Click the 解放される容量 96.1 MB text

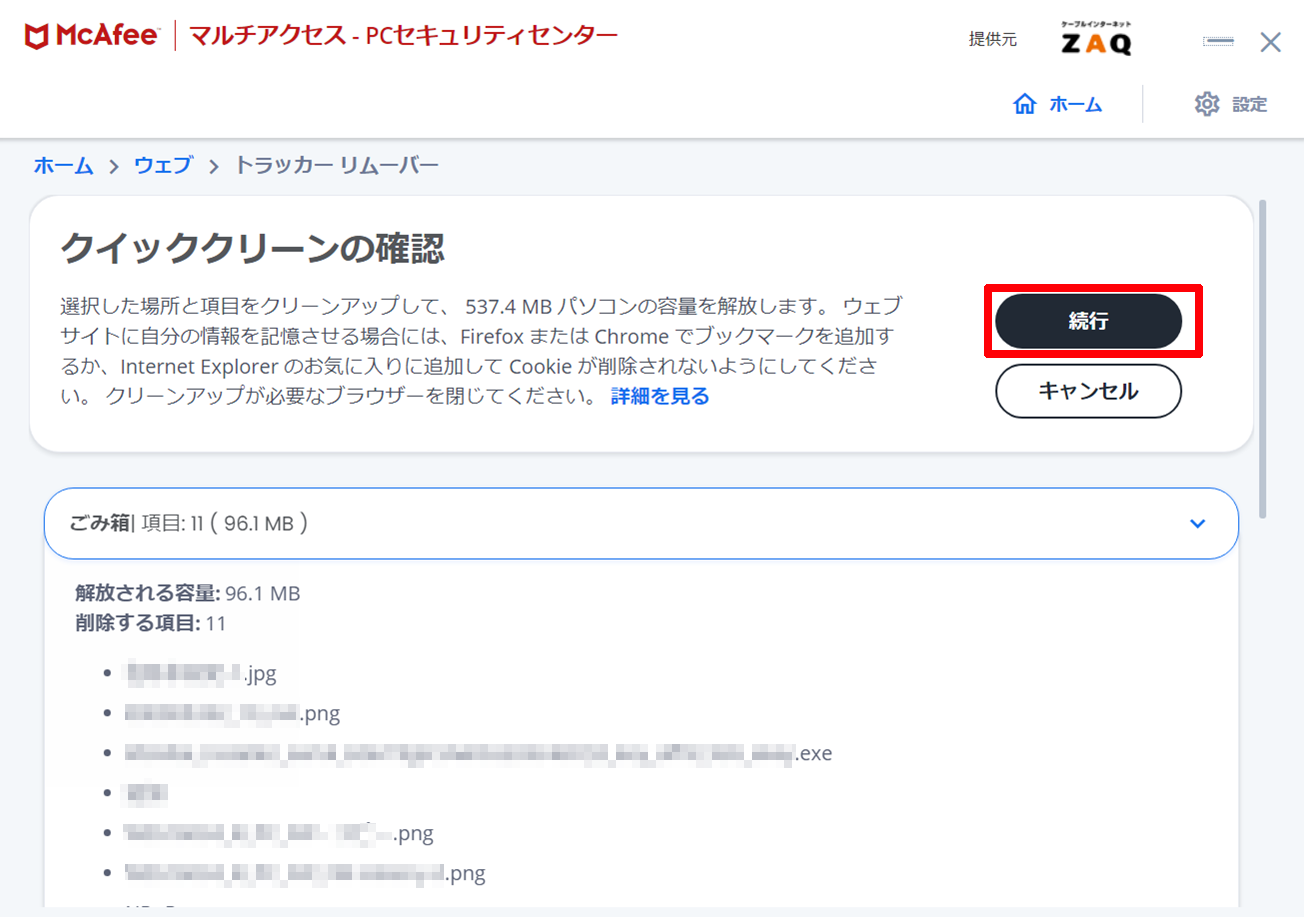(188, 593)
